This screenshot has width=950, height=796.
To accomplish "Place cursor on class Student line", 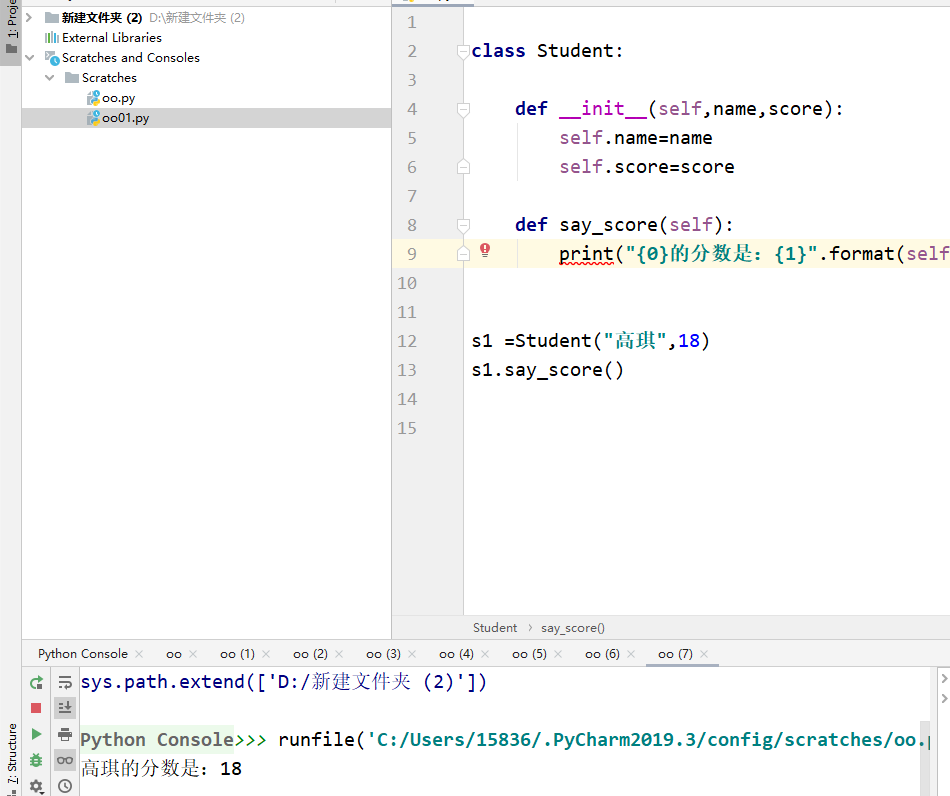I will click(547, 51).
